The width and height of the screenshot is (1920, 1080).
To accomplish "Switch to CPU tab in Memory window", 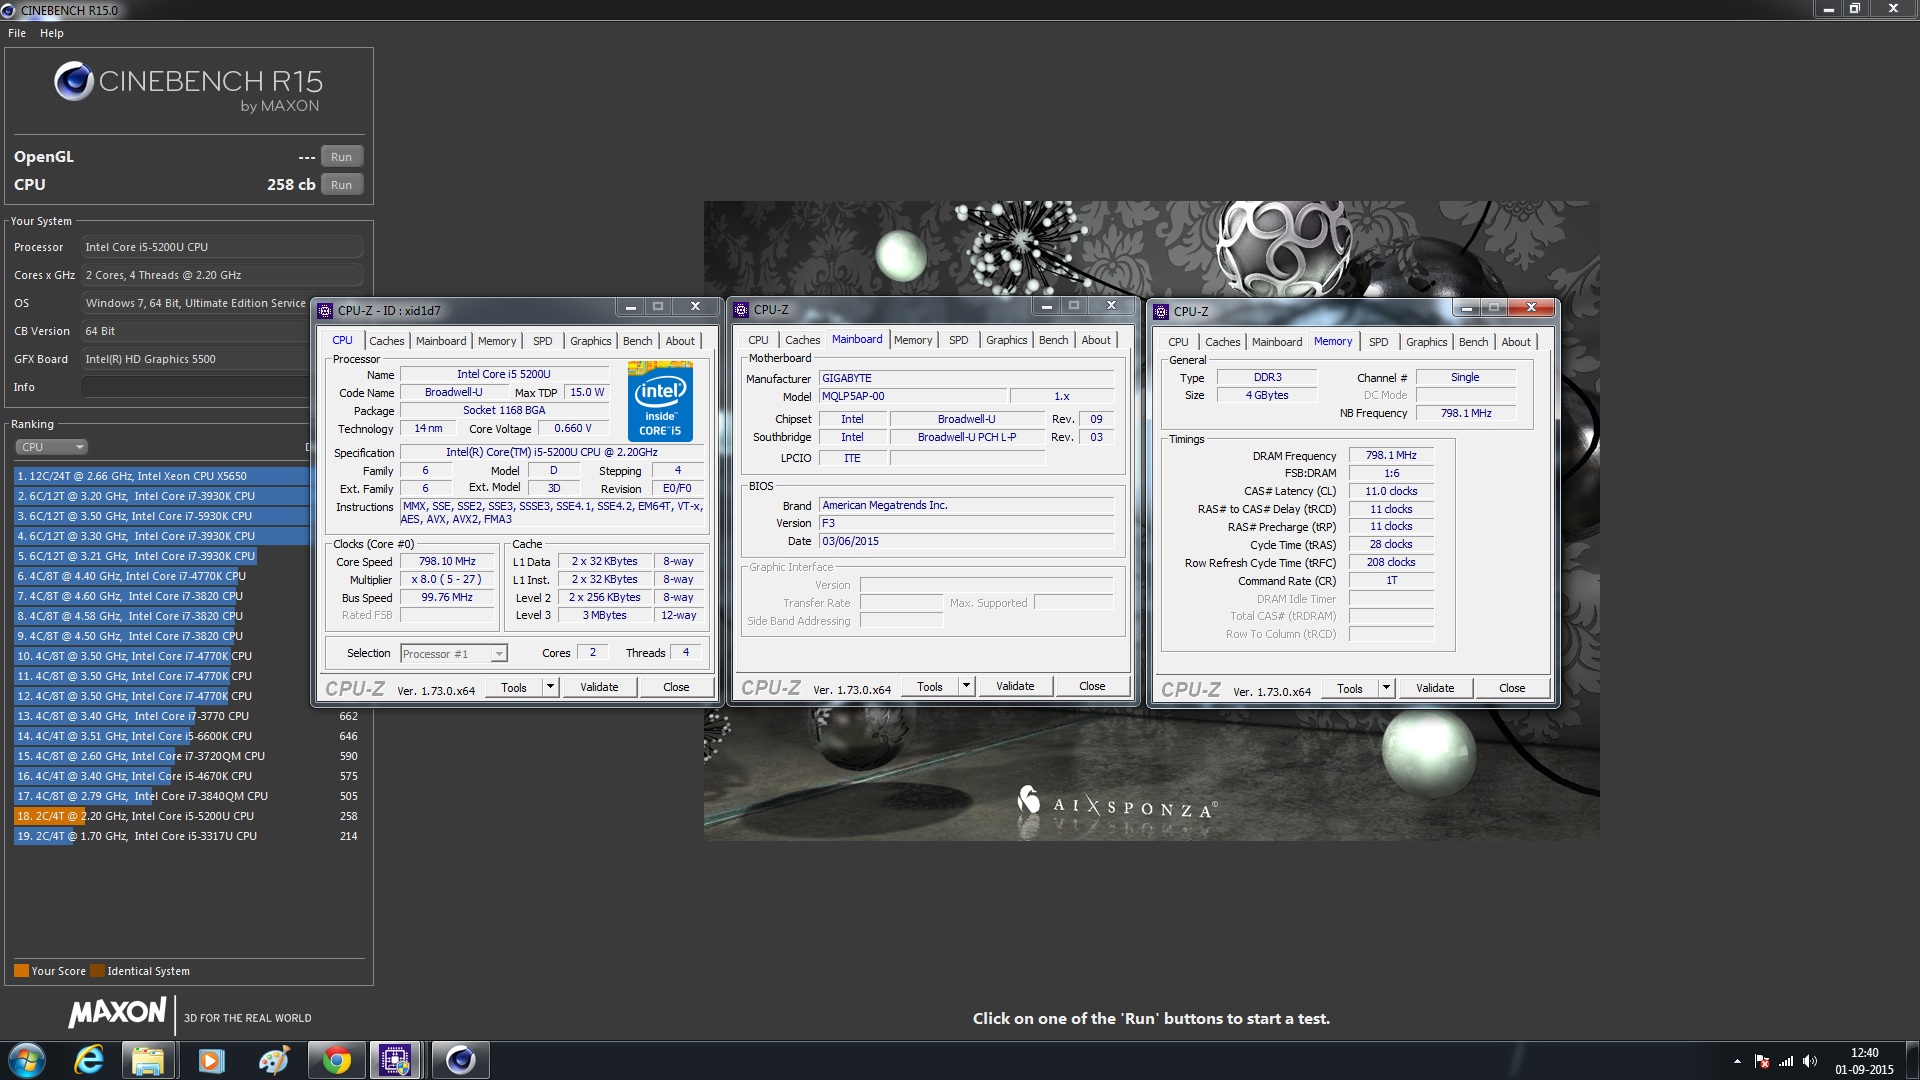I will 1178,342.
